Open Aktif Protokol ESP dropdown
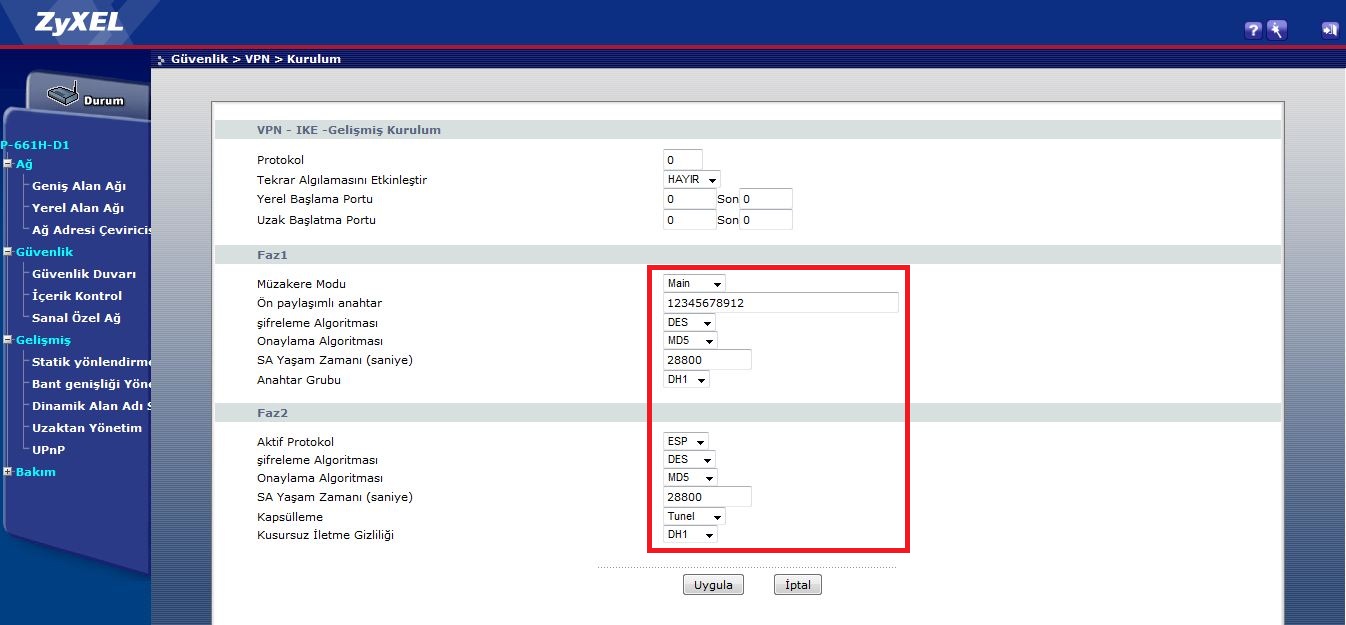1346x625 pixels. (x=686, y=441)
